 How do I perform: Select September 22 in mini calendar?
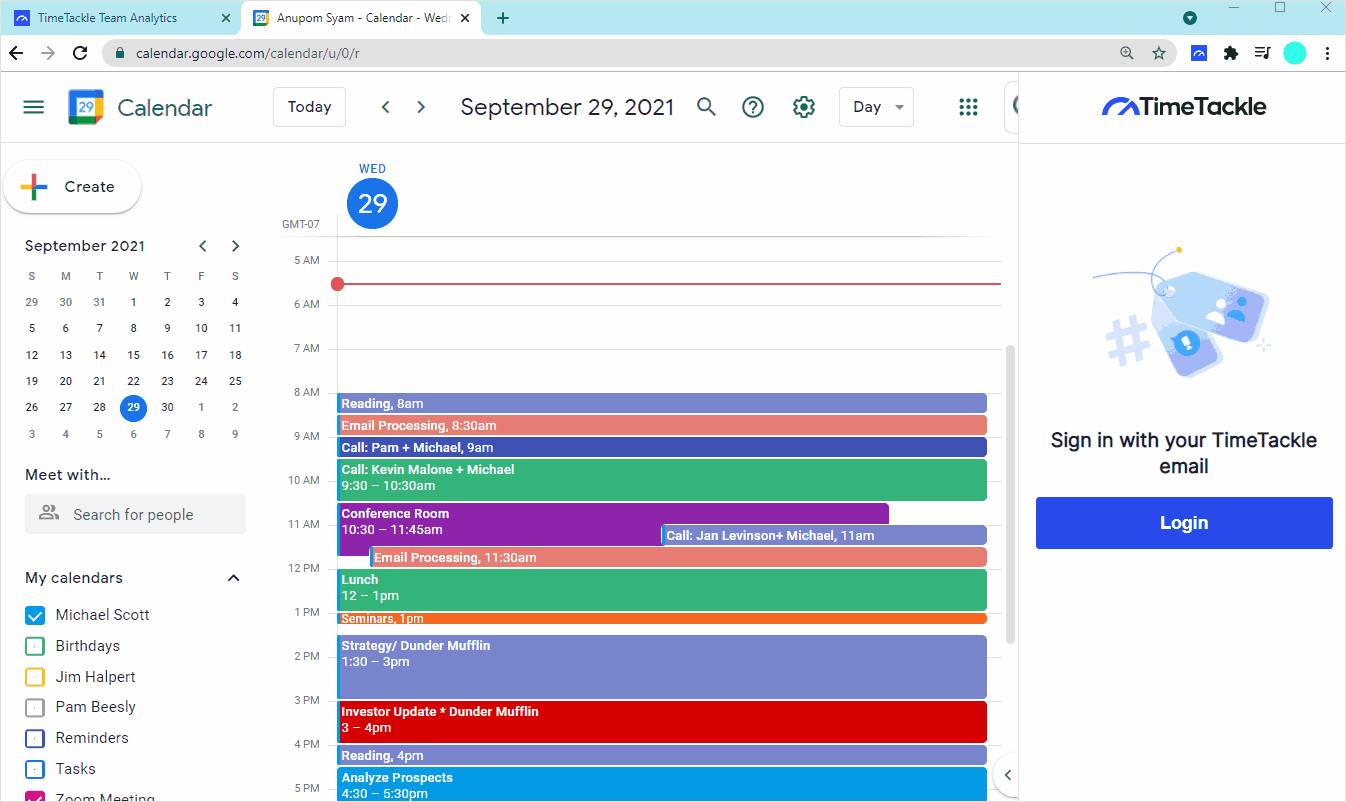133,381
